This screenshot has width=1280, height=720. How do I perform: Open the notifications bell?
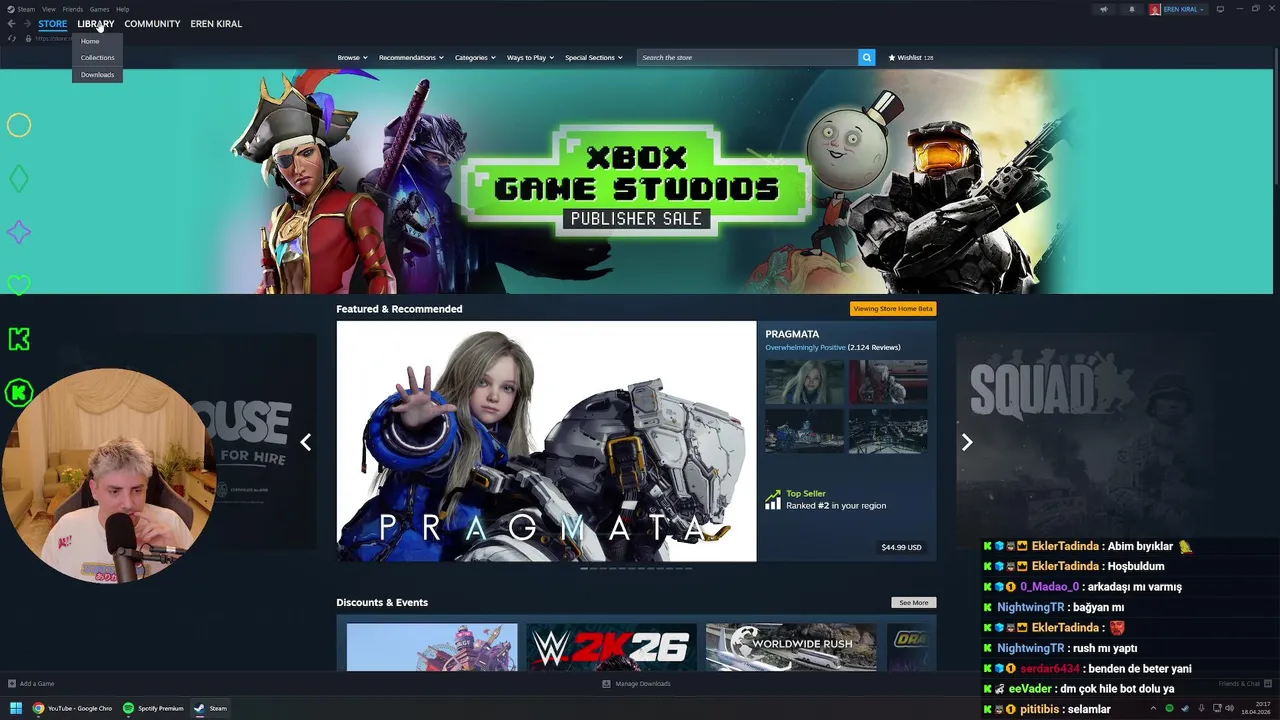[x=1132, y=9]
